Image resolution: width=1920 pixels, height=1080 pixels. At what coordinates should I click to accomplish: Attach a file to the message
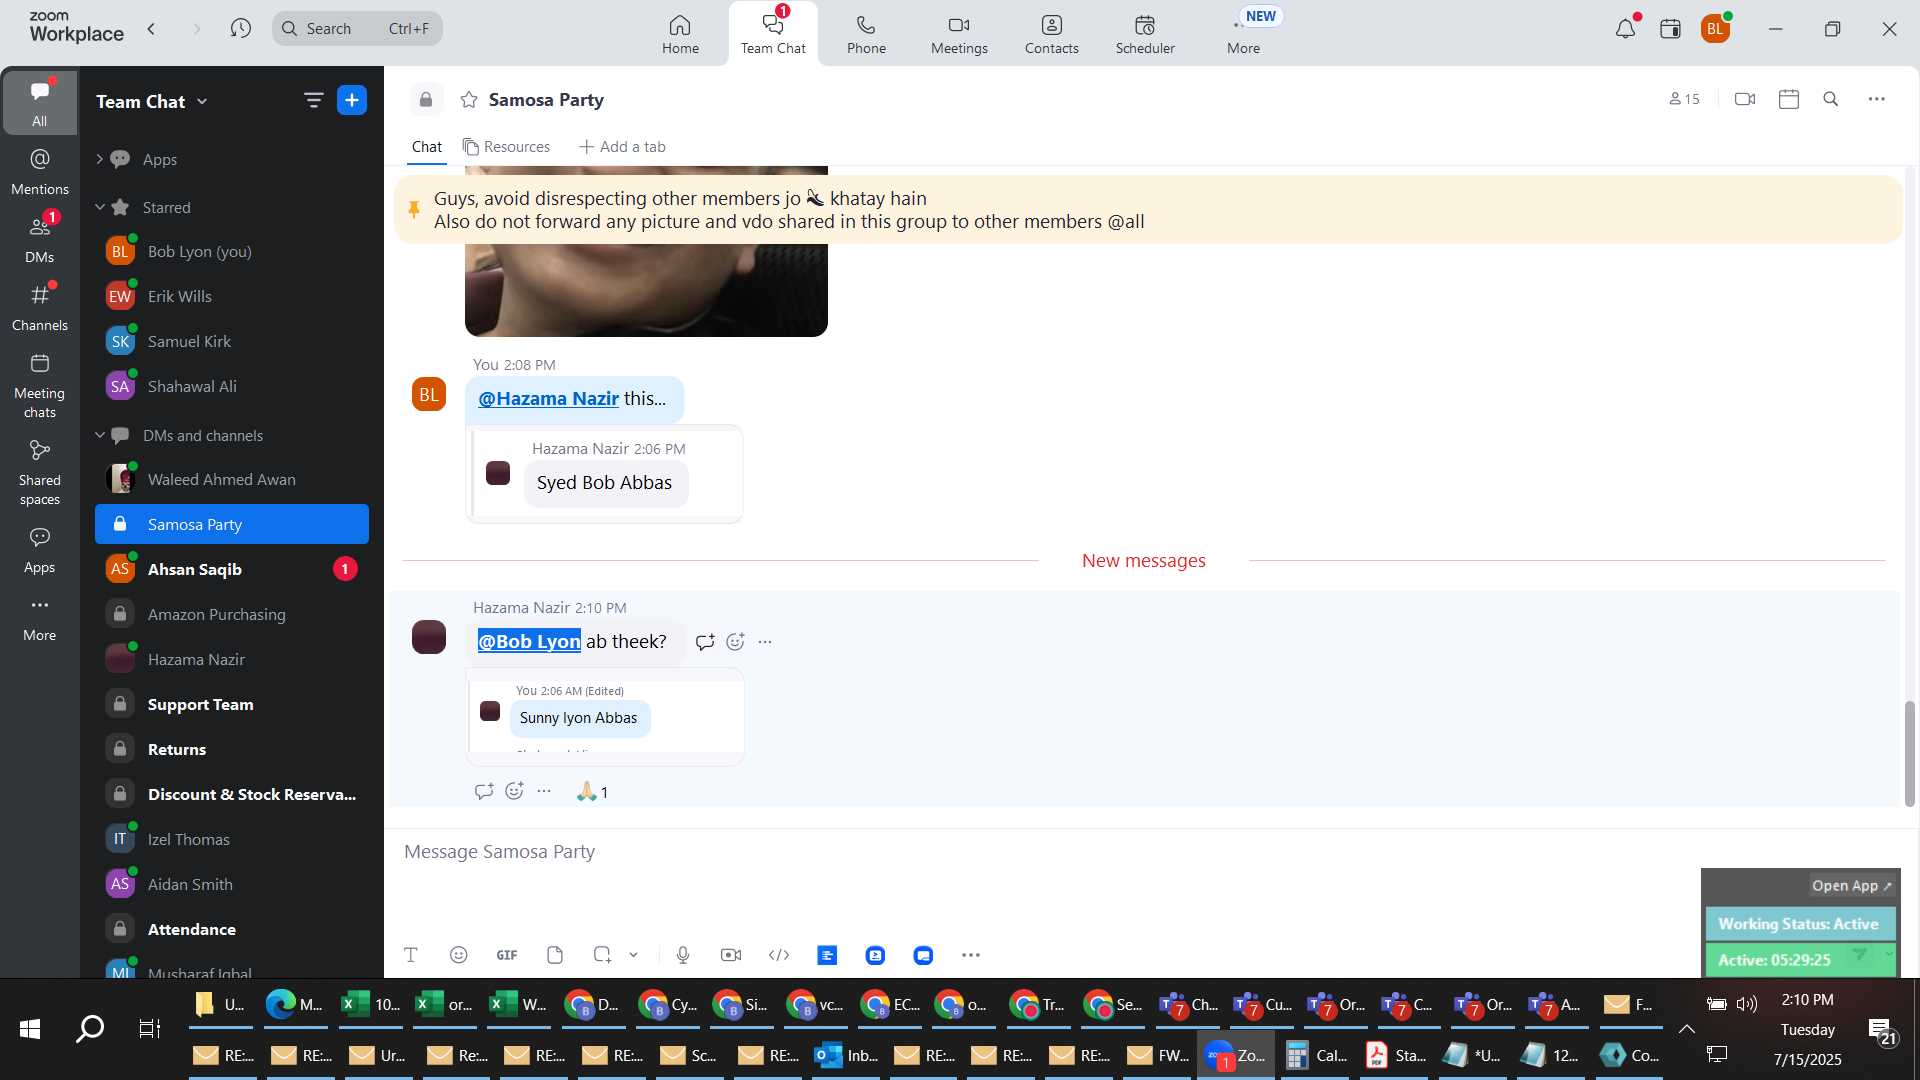[x=555, y=955]
